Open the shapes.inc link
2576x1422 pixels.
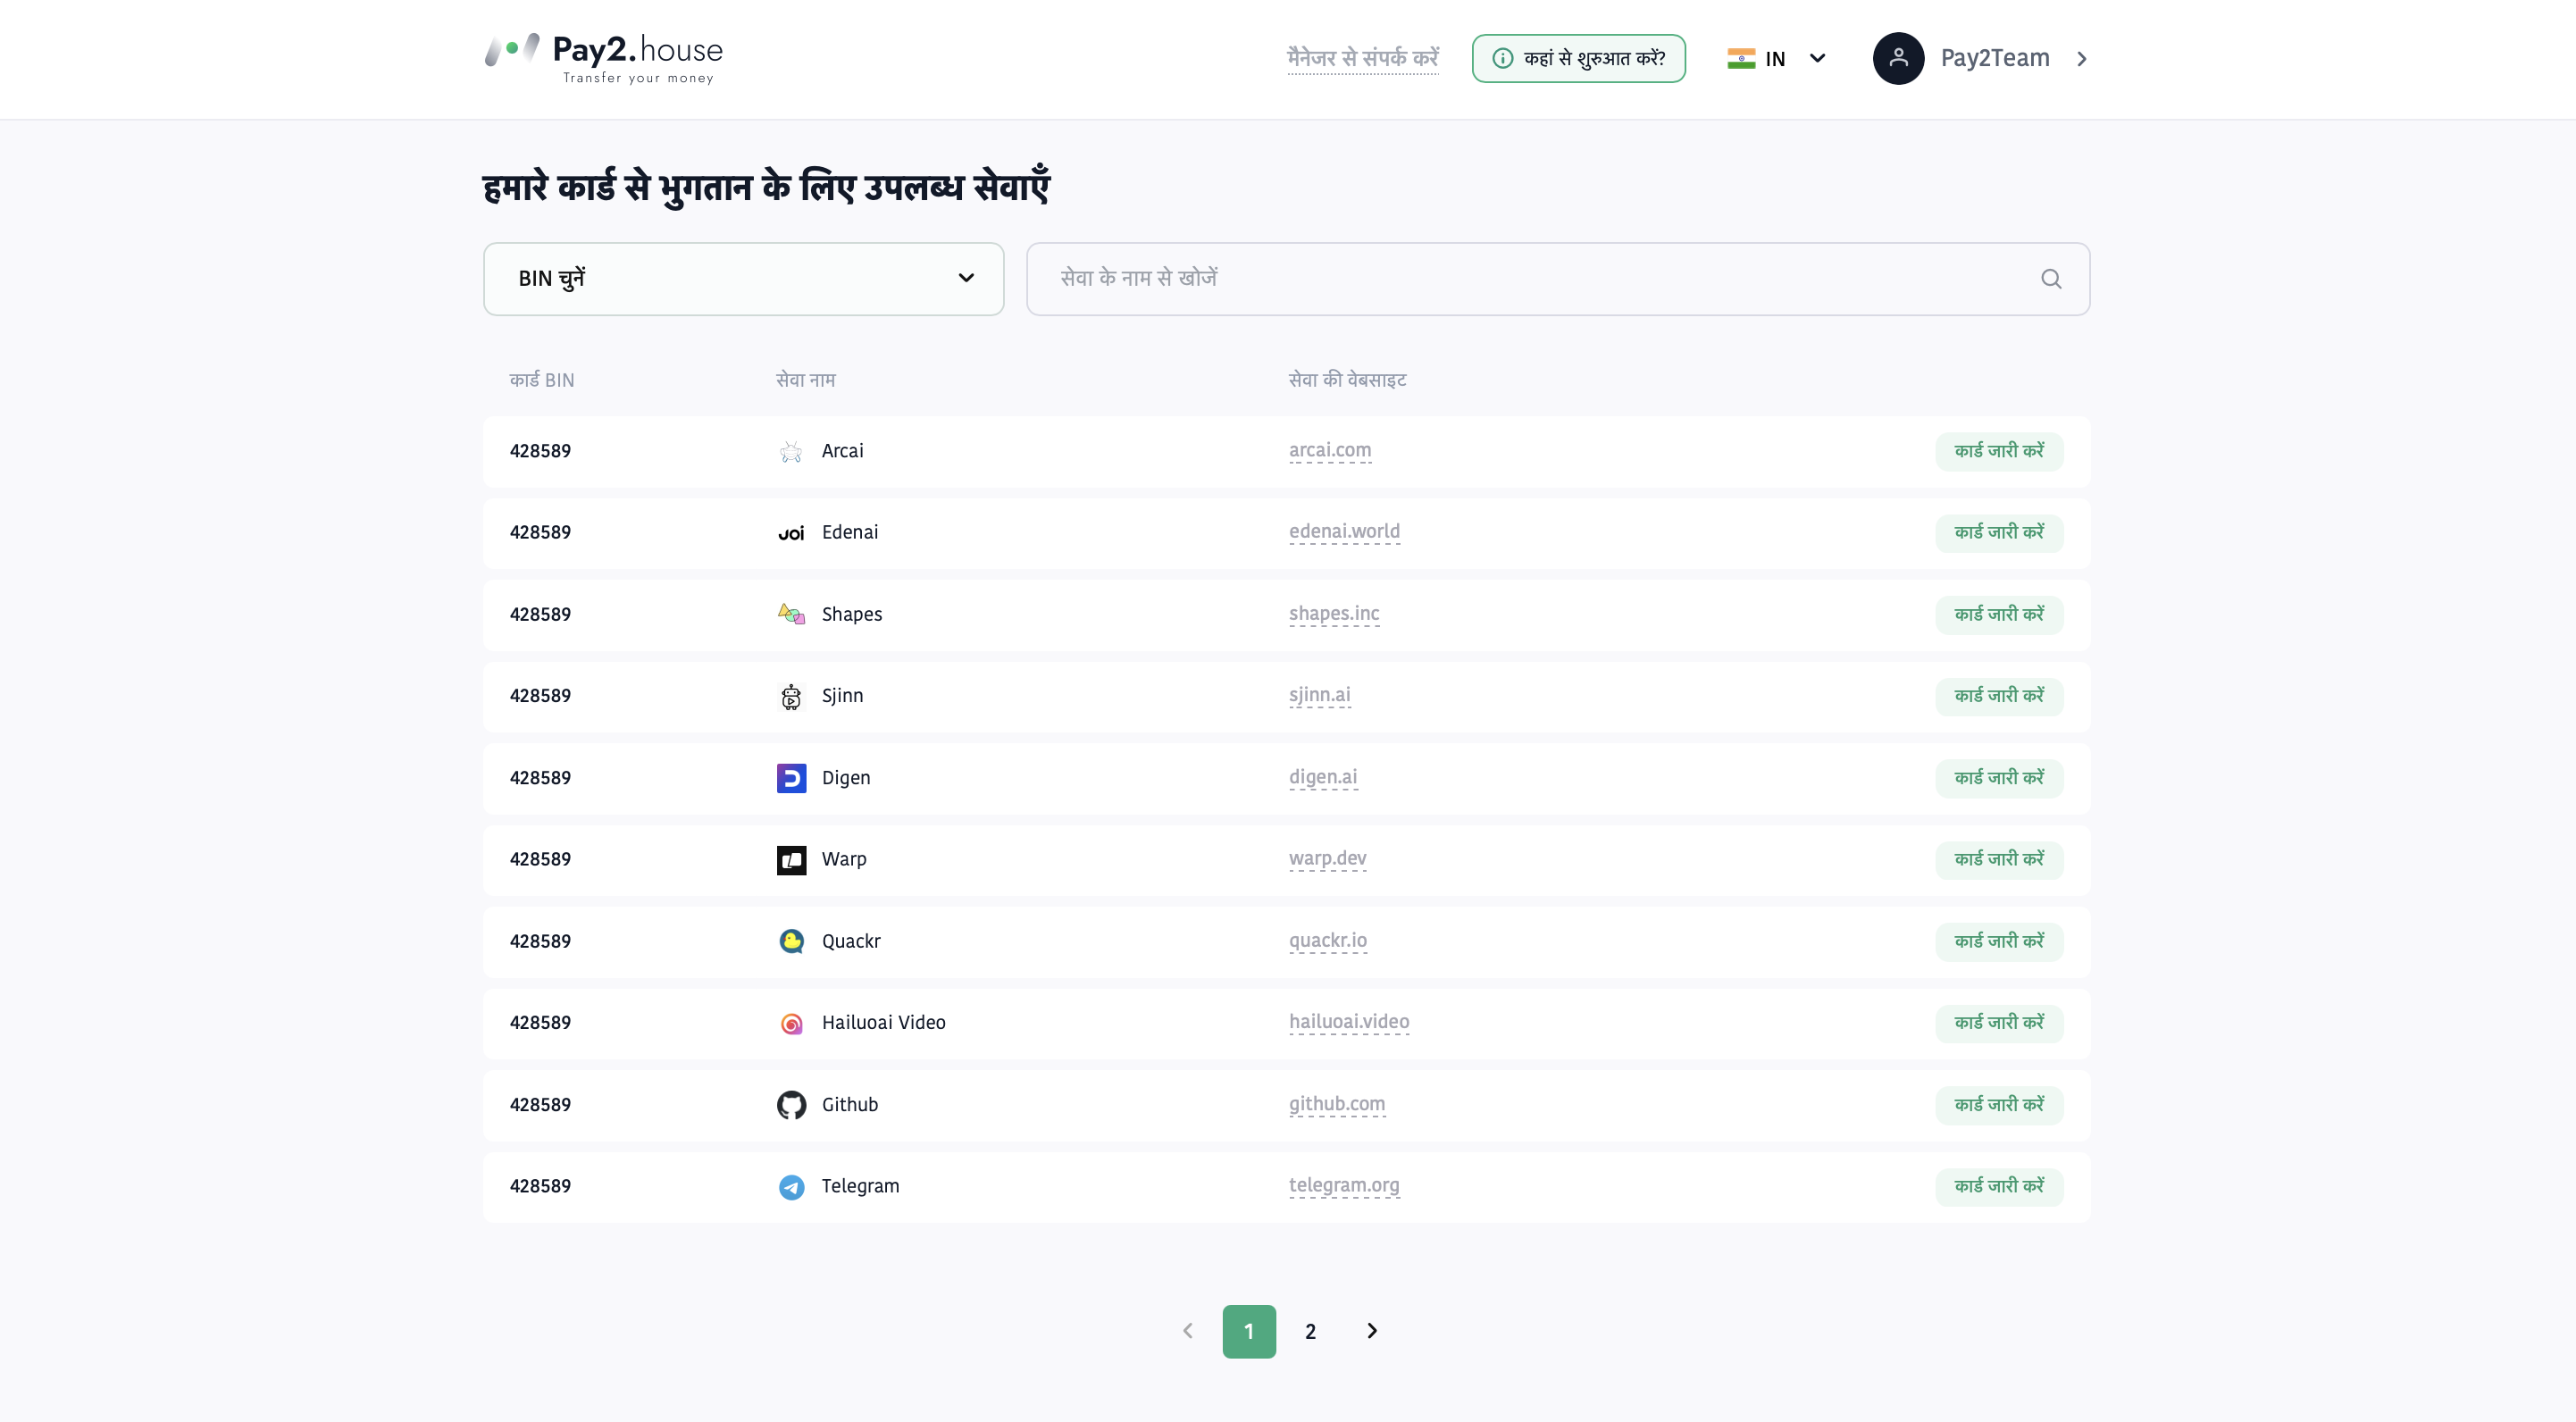tap(1334, 614)
